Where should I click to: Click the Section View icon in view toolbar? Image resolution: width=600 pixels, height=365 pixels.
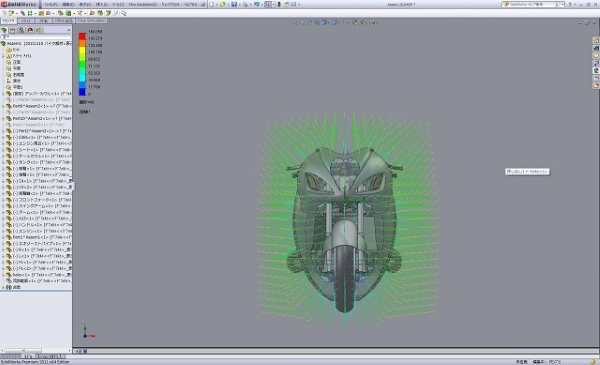pyautogui.click(x=317, y=23)
